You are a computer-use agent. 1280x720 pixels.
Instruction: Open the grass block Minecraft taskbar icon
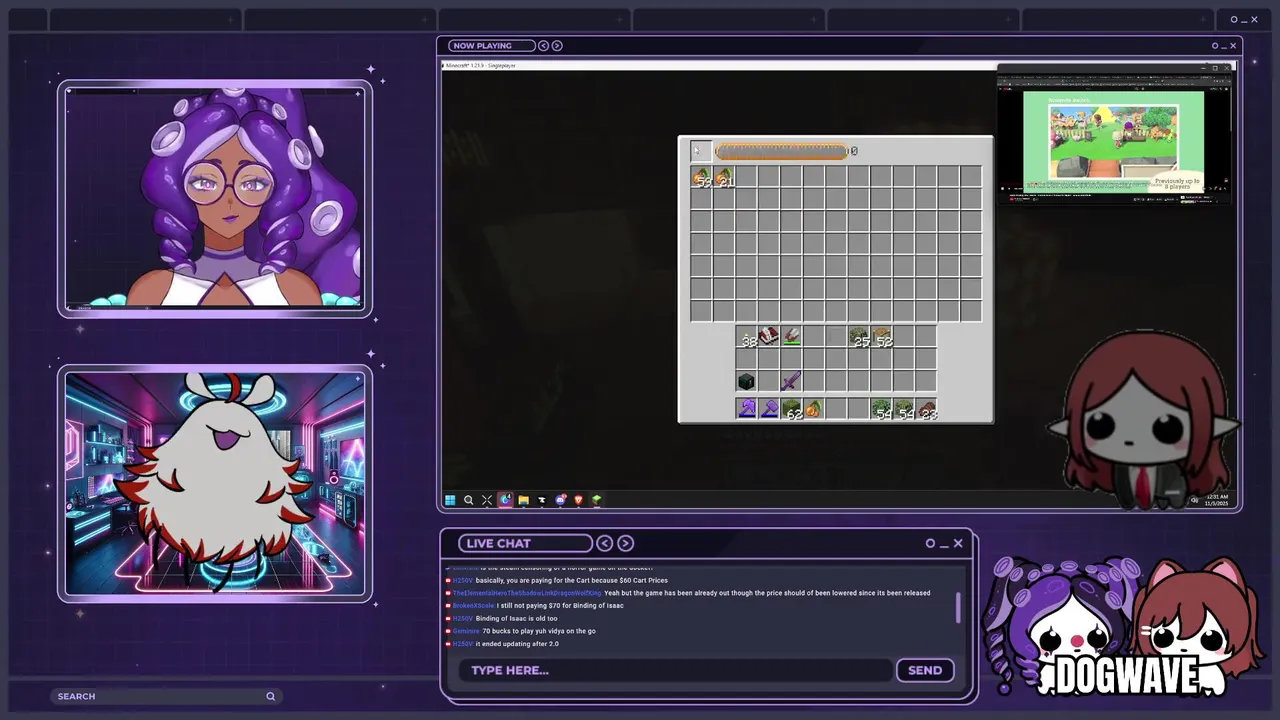click(596, 500)
